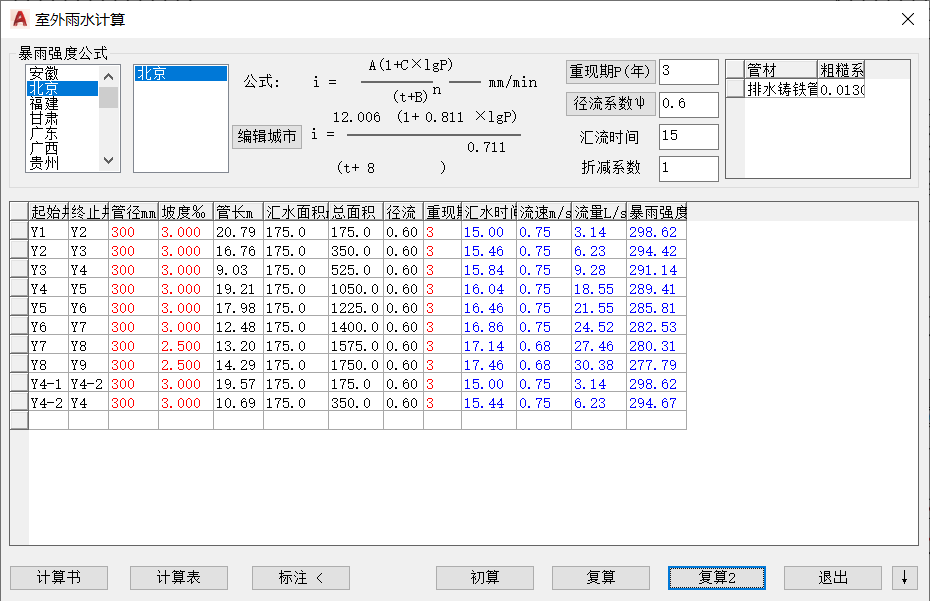The height and width of the screenshot is (601, 930).
Task: Click the 管径mm column header
Action: point(133,212)
